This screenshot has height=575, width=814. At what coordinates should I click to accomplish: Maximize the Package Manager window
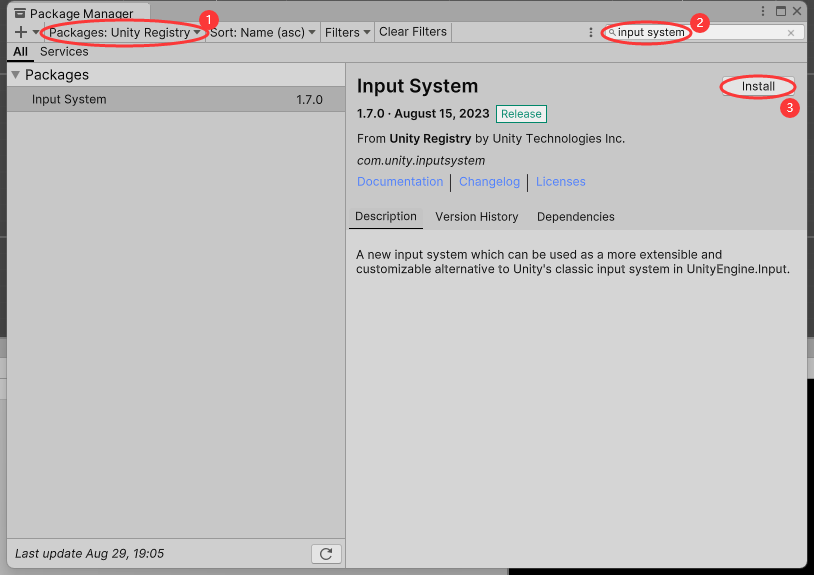click(x=781, y=11)
